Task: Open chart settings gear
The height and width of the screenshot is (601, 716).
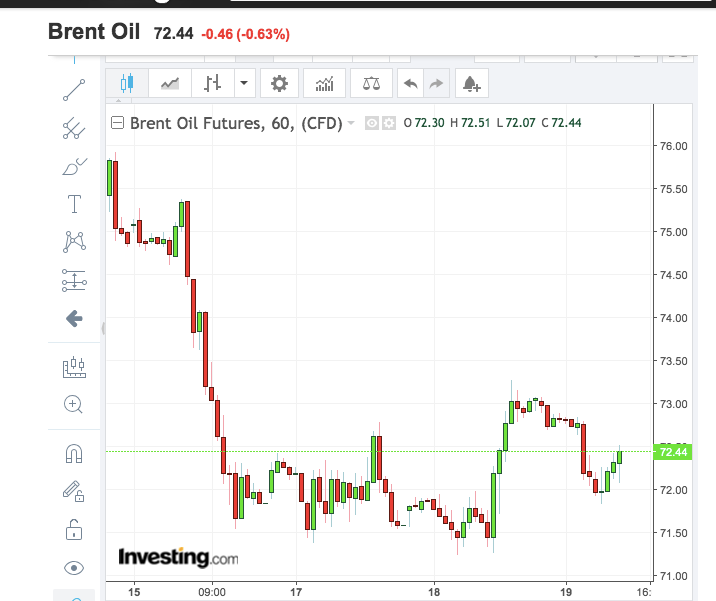Action: (x=279, y=84)
